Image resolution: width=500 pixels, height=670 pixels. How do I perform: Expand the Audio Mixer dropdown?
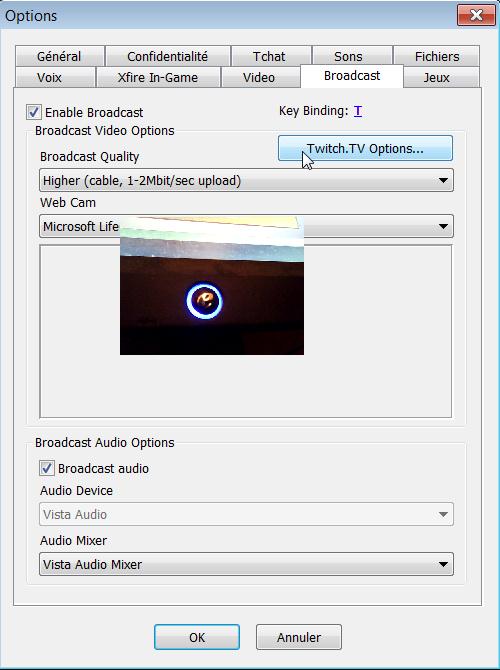tap(246, 564)
